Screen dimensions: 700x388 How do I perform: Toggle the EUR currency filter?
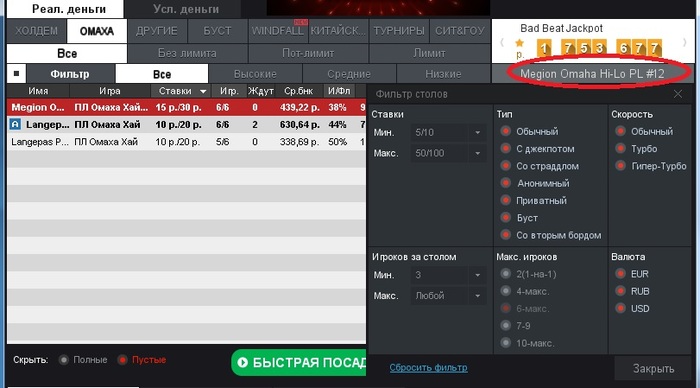(620, 274)
